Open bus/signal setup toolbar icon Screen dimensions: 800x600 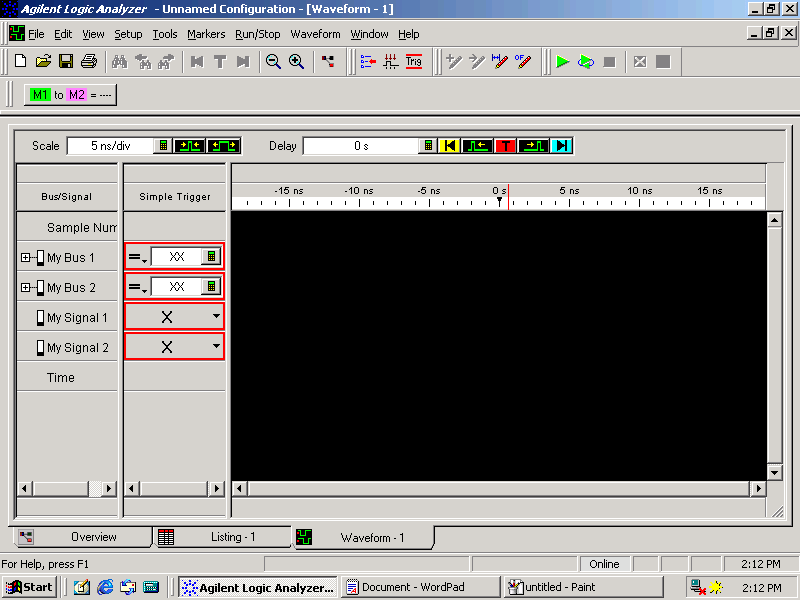(x=368, y=62)
